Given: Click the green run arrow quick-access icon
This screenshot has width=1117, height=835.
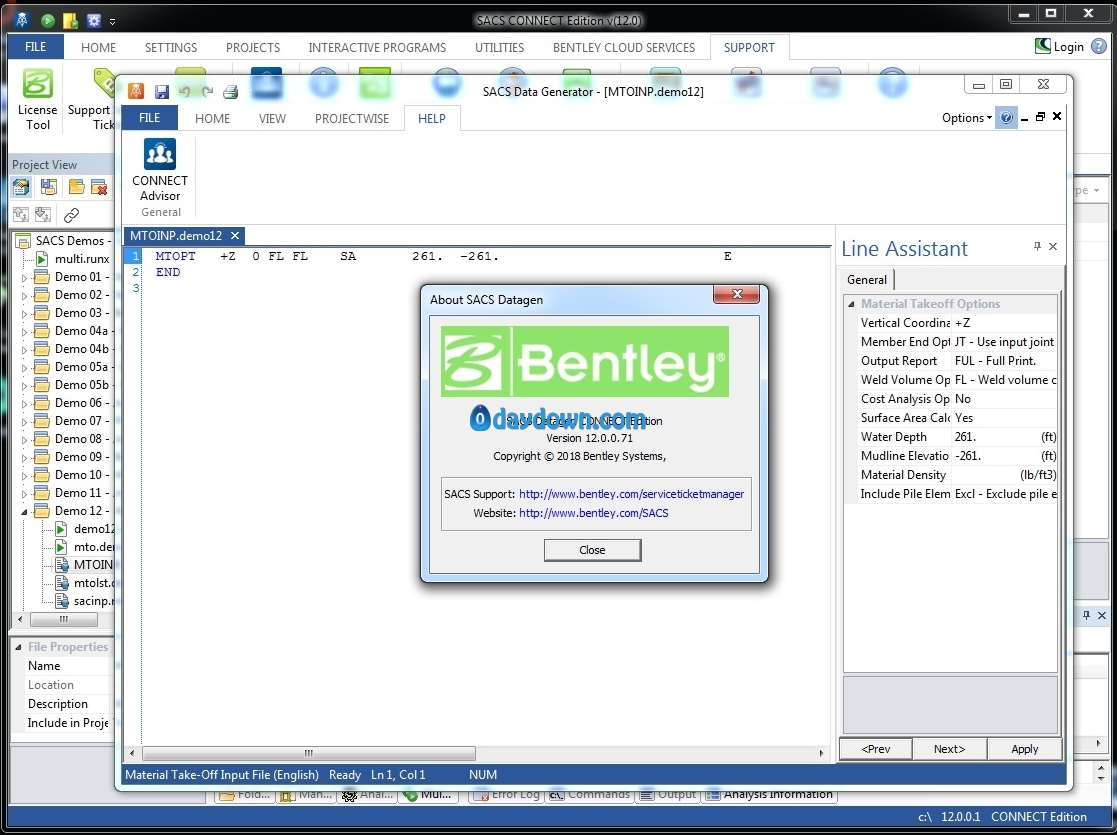Looking at the screenshot, I should click(48, 21).
